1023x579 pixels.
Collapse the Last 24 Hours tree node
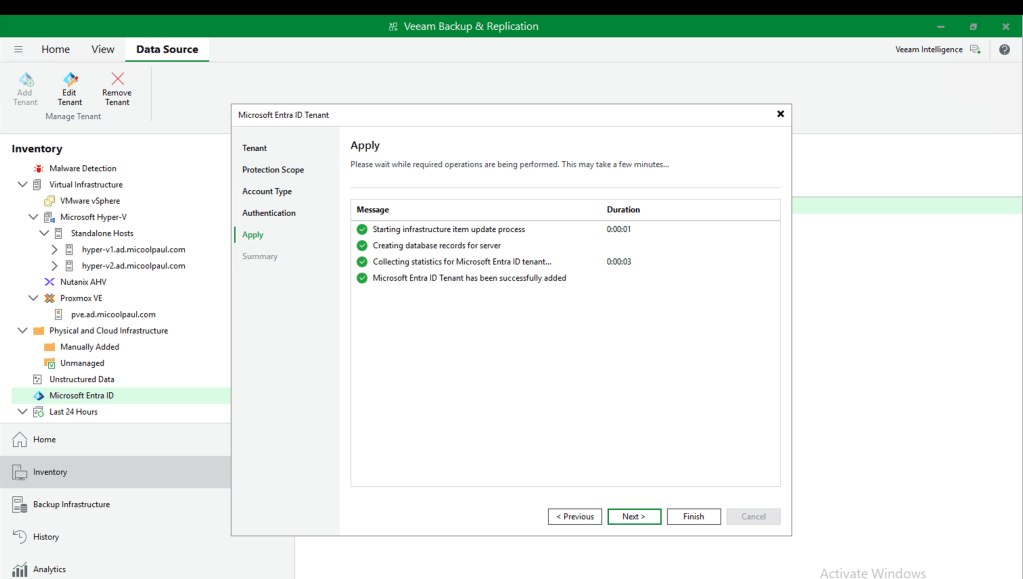tap(22, 411)
